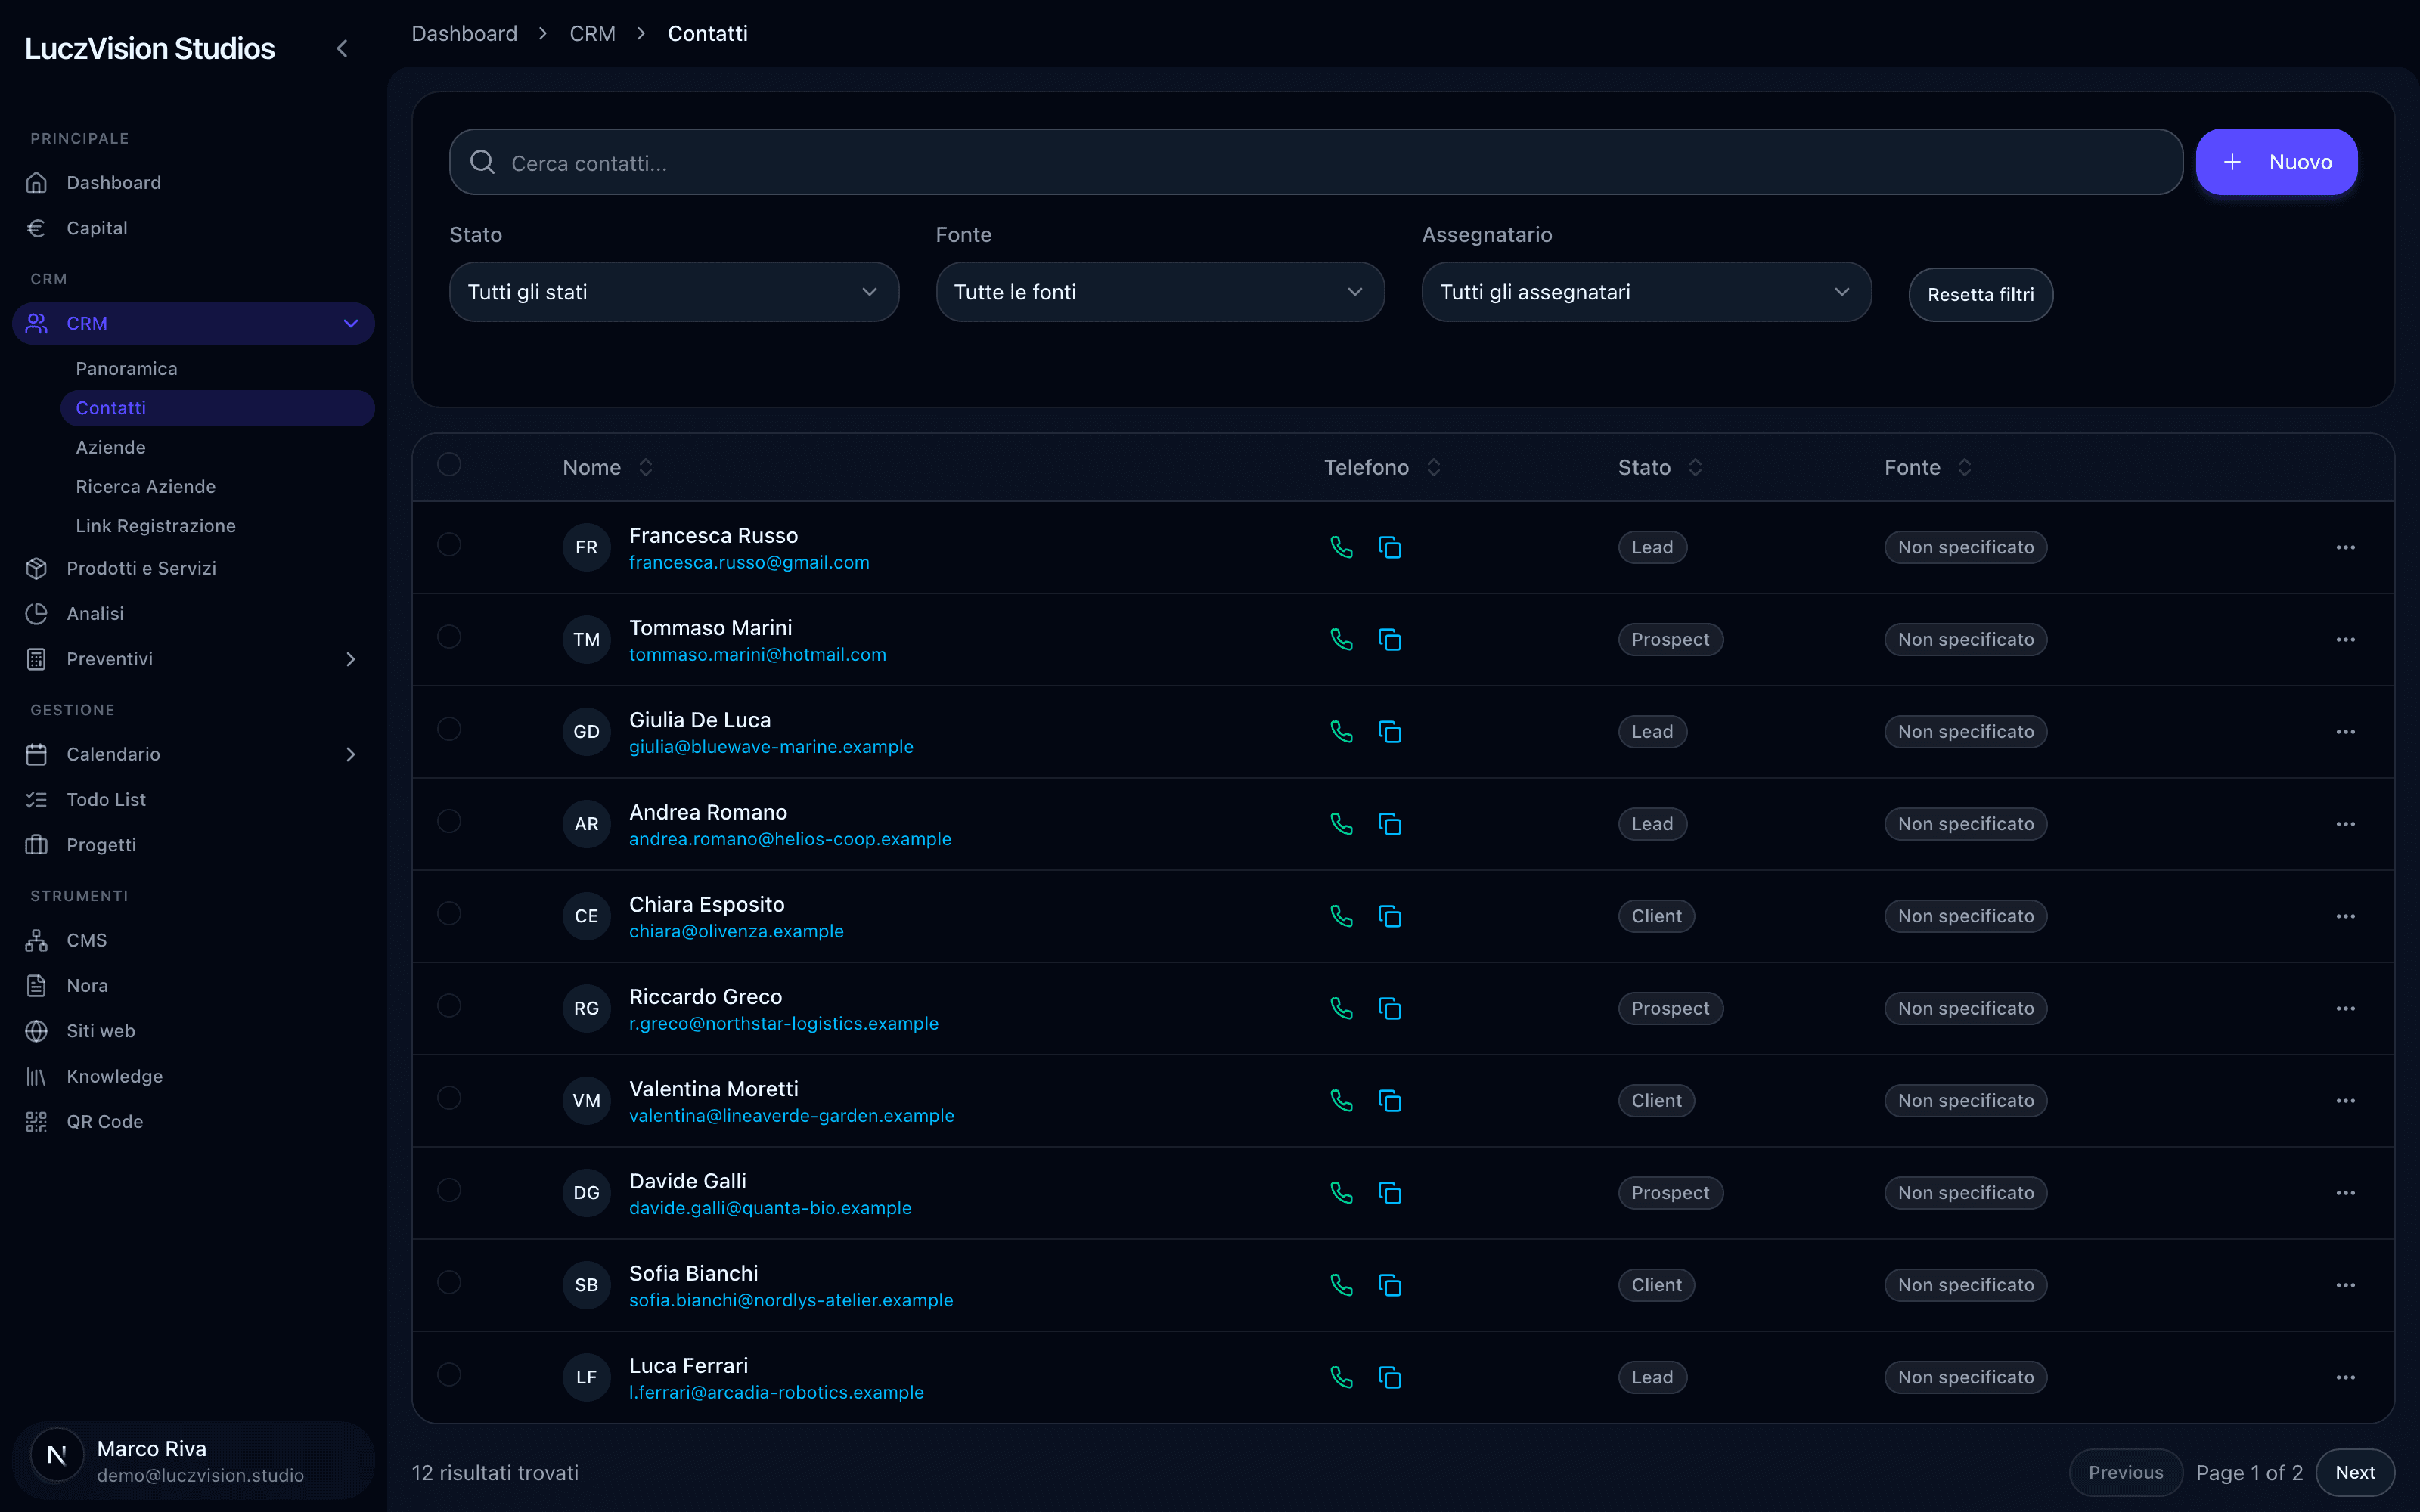Viewport: 2420px width, 1512px height.
Task: Open actions menu for Tommaso Marini
Action: [2345, 639]
